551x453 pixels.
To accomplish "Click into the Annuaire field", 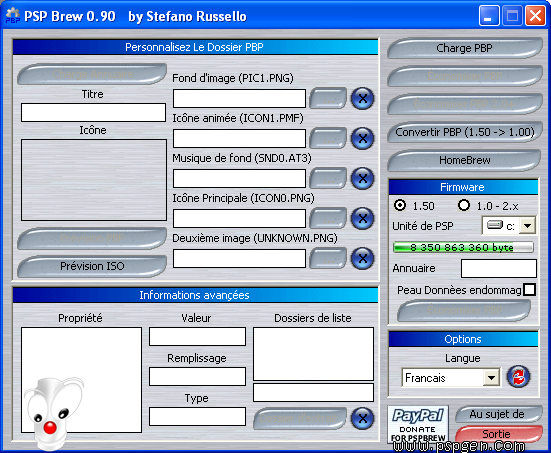I will click(499, 268).
